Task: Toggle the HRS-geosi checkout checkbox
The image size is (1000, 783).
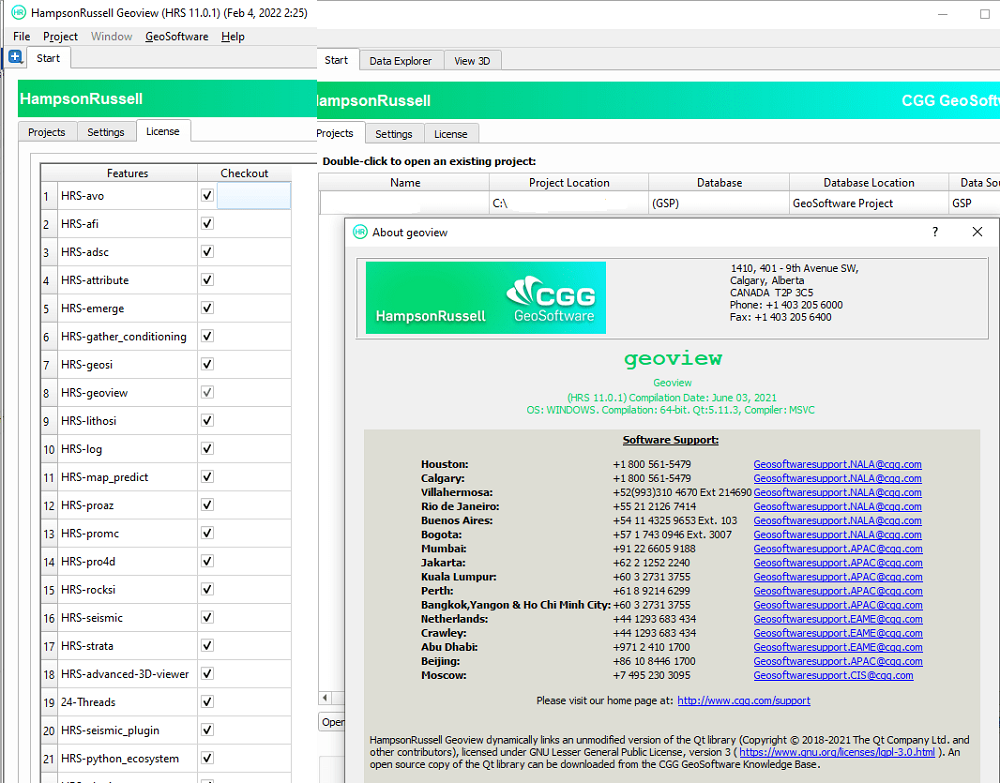Action: [x=207, y=363]
